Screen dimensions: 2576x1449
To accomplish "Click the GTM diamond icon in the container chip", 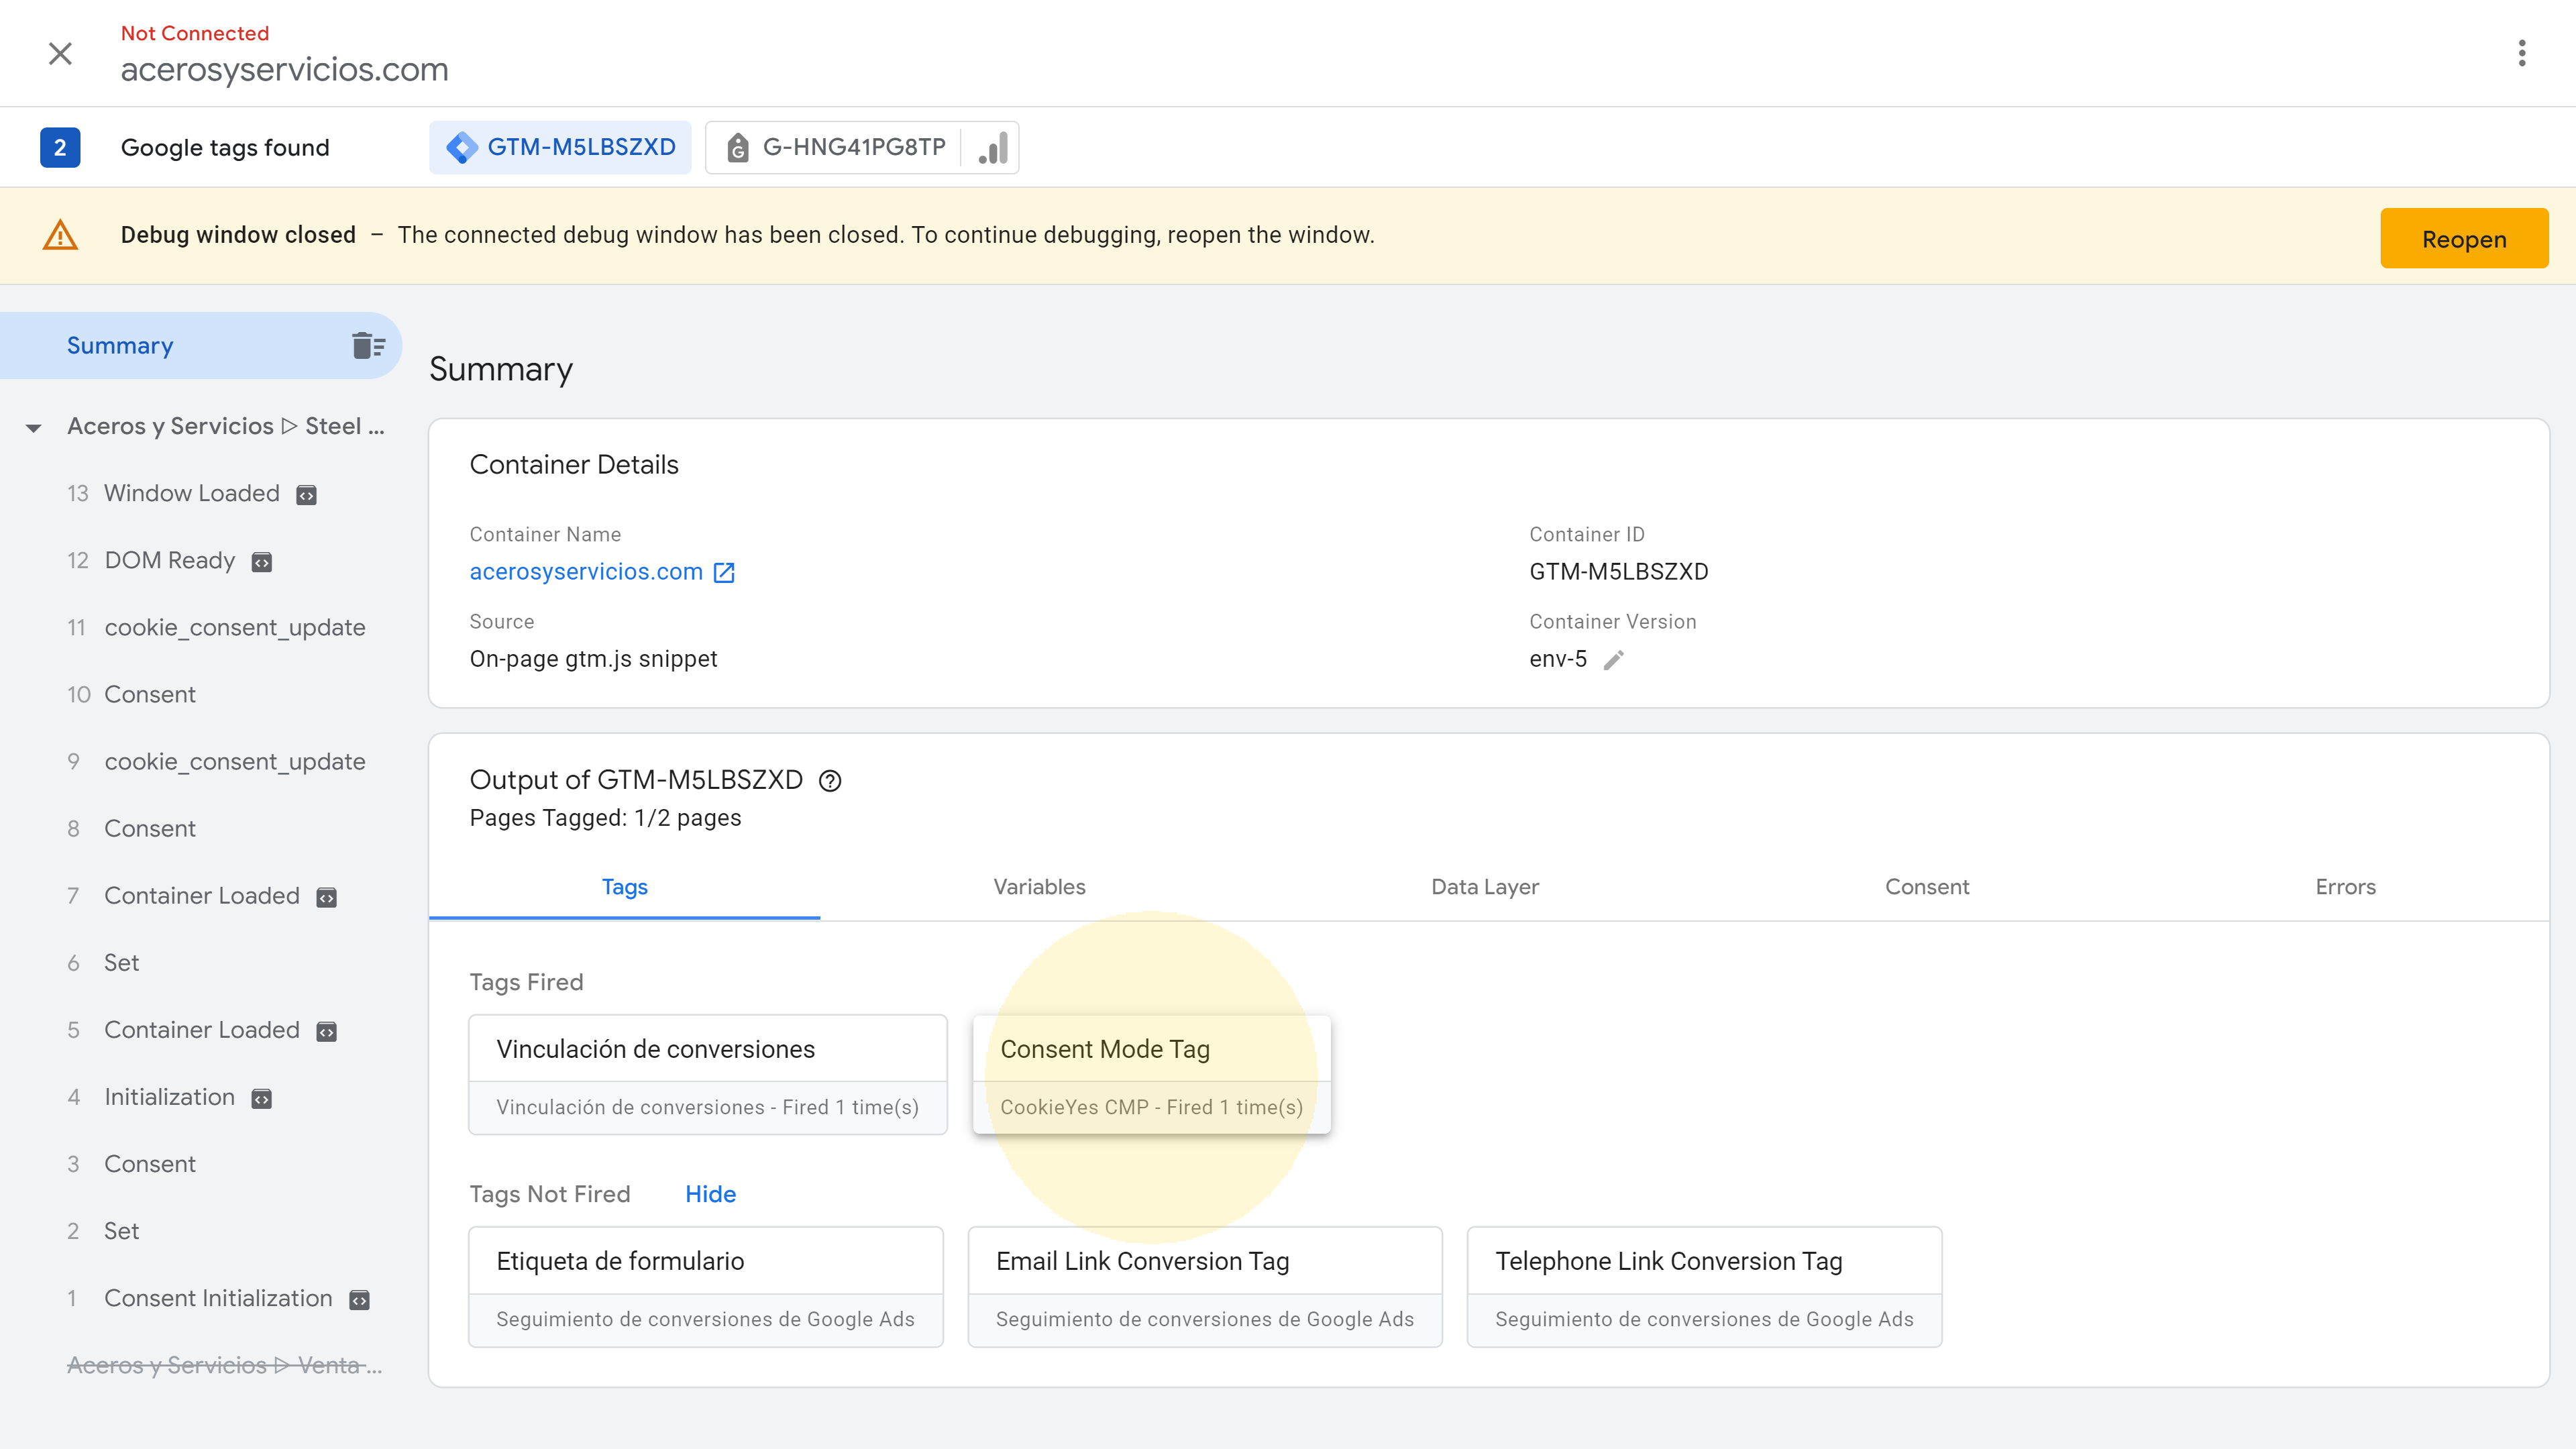I will pyautogui.click(x=461, y=147).
